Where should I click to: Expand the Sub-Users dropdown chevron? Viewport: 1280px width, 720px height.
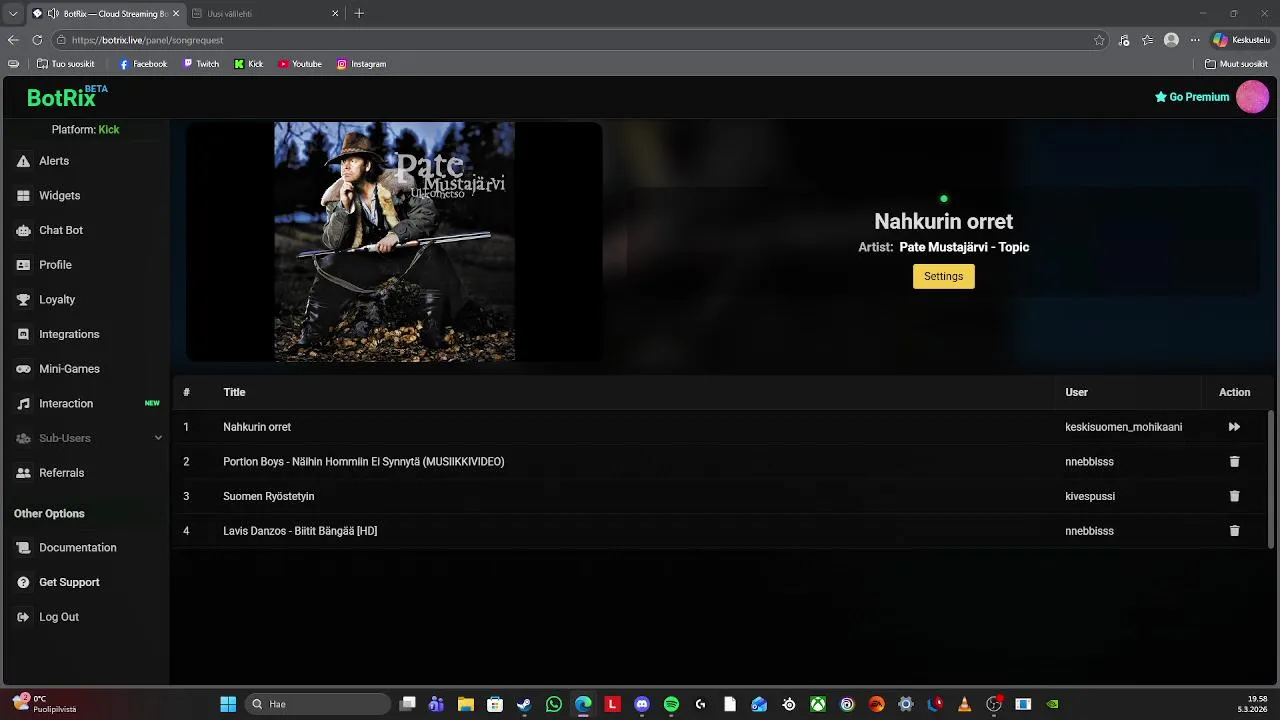point(158,438)
